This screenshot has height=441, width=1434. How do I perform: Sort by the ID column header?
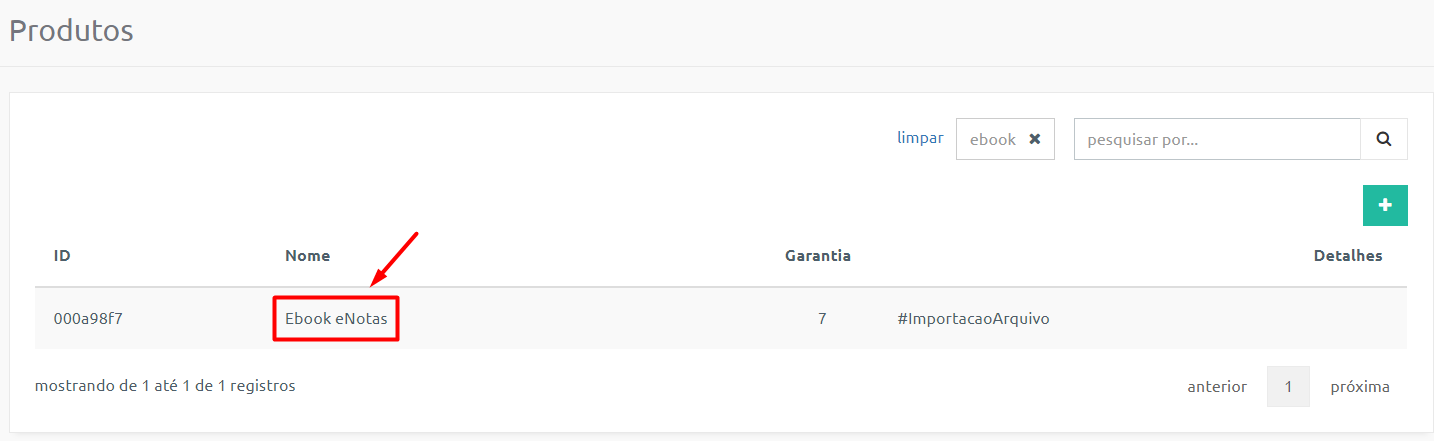click(x=62, y=256)
